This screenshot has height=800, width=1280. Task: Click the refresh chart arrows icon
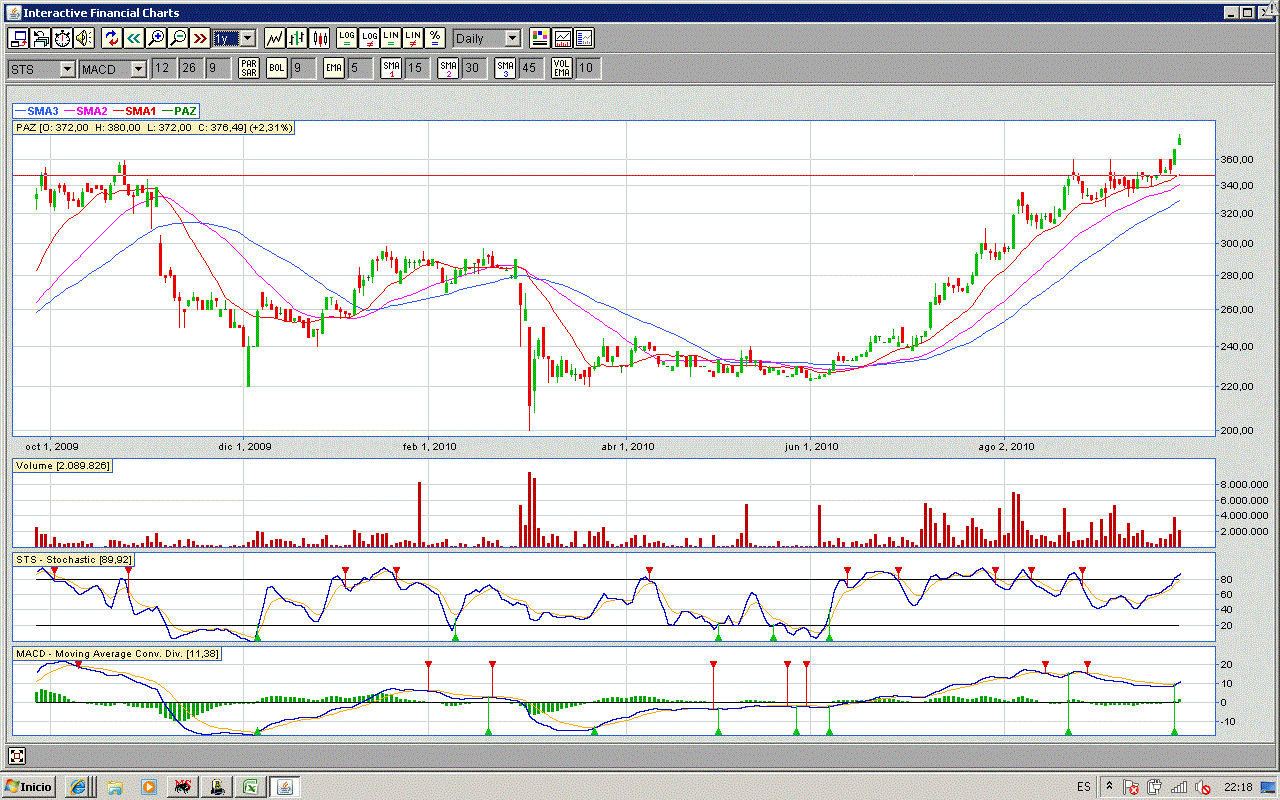(112, 38)
